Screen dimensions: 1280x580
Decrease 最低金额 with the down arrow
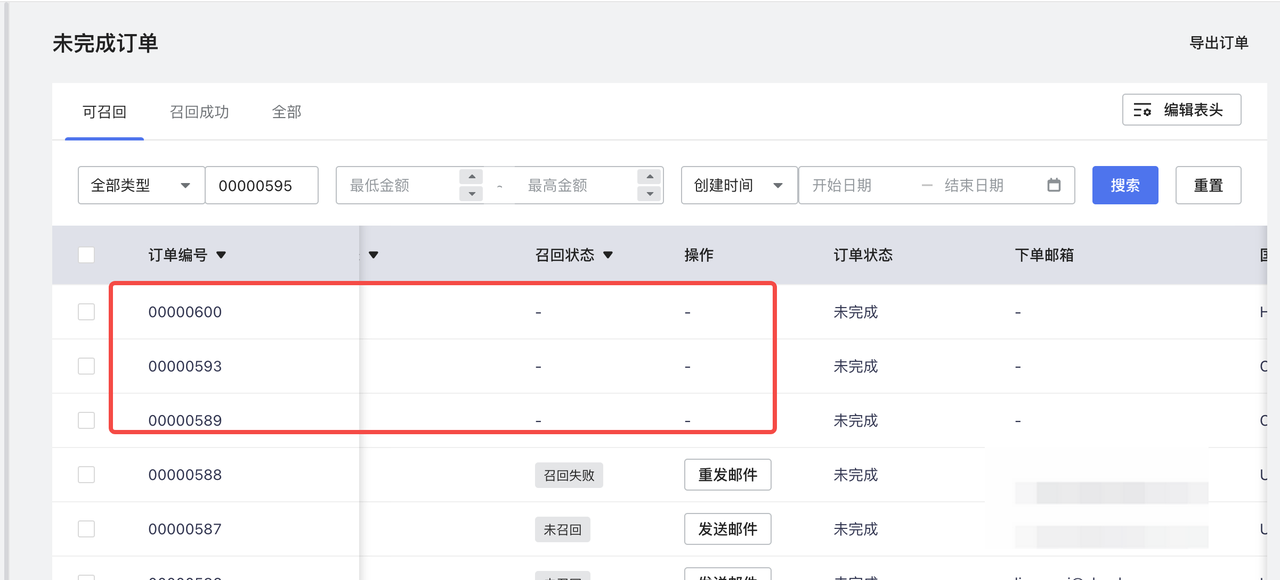471,194
